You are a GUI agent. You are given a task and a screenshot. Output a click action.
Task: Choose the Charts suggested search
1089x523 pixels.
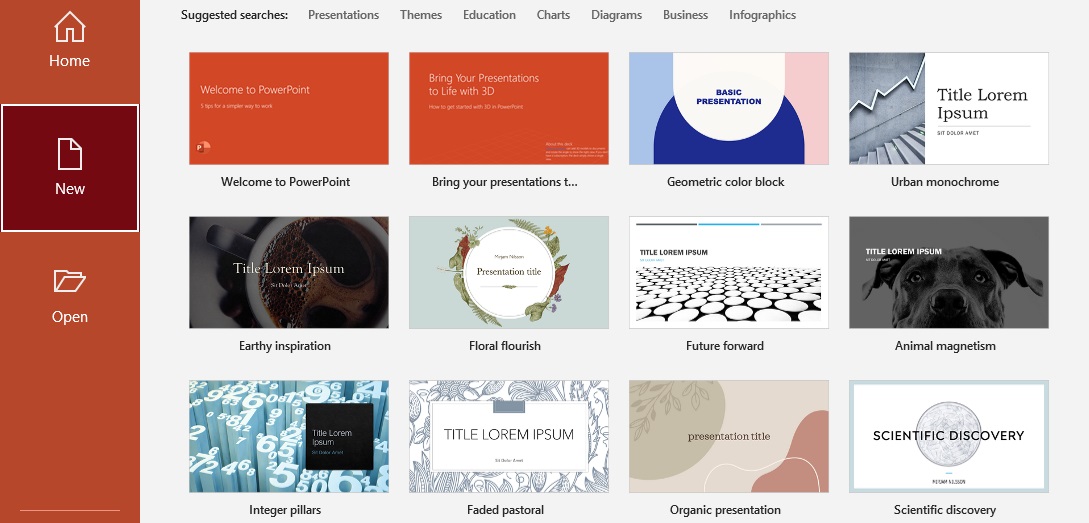coord(553,15)
